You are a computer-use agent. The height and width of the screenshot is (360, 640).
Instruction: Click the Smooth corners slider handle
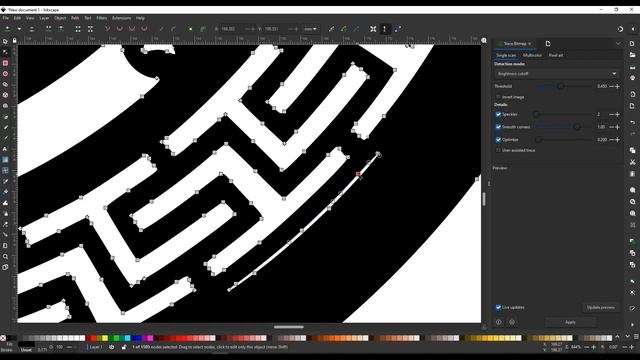click(x=577, y=127)
